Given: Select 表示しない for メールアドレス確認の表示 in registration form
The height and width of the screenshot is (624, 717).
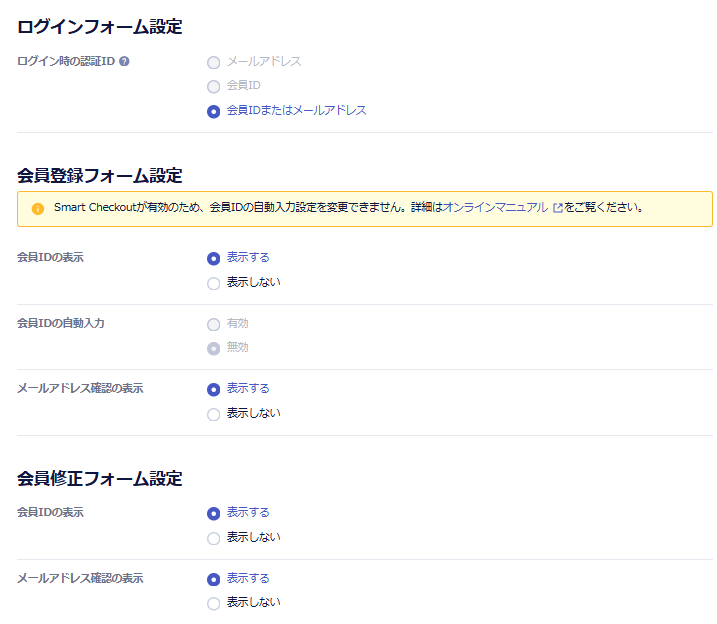Looking at the screenshot, I should pyautogui.click(x=214, y=414).
